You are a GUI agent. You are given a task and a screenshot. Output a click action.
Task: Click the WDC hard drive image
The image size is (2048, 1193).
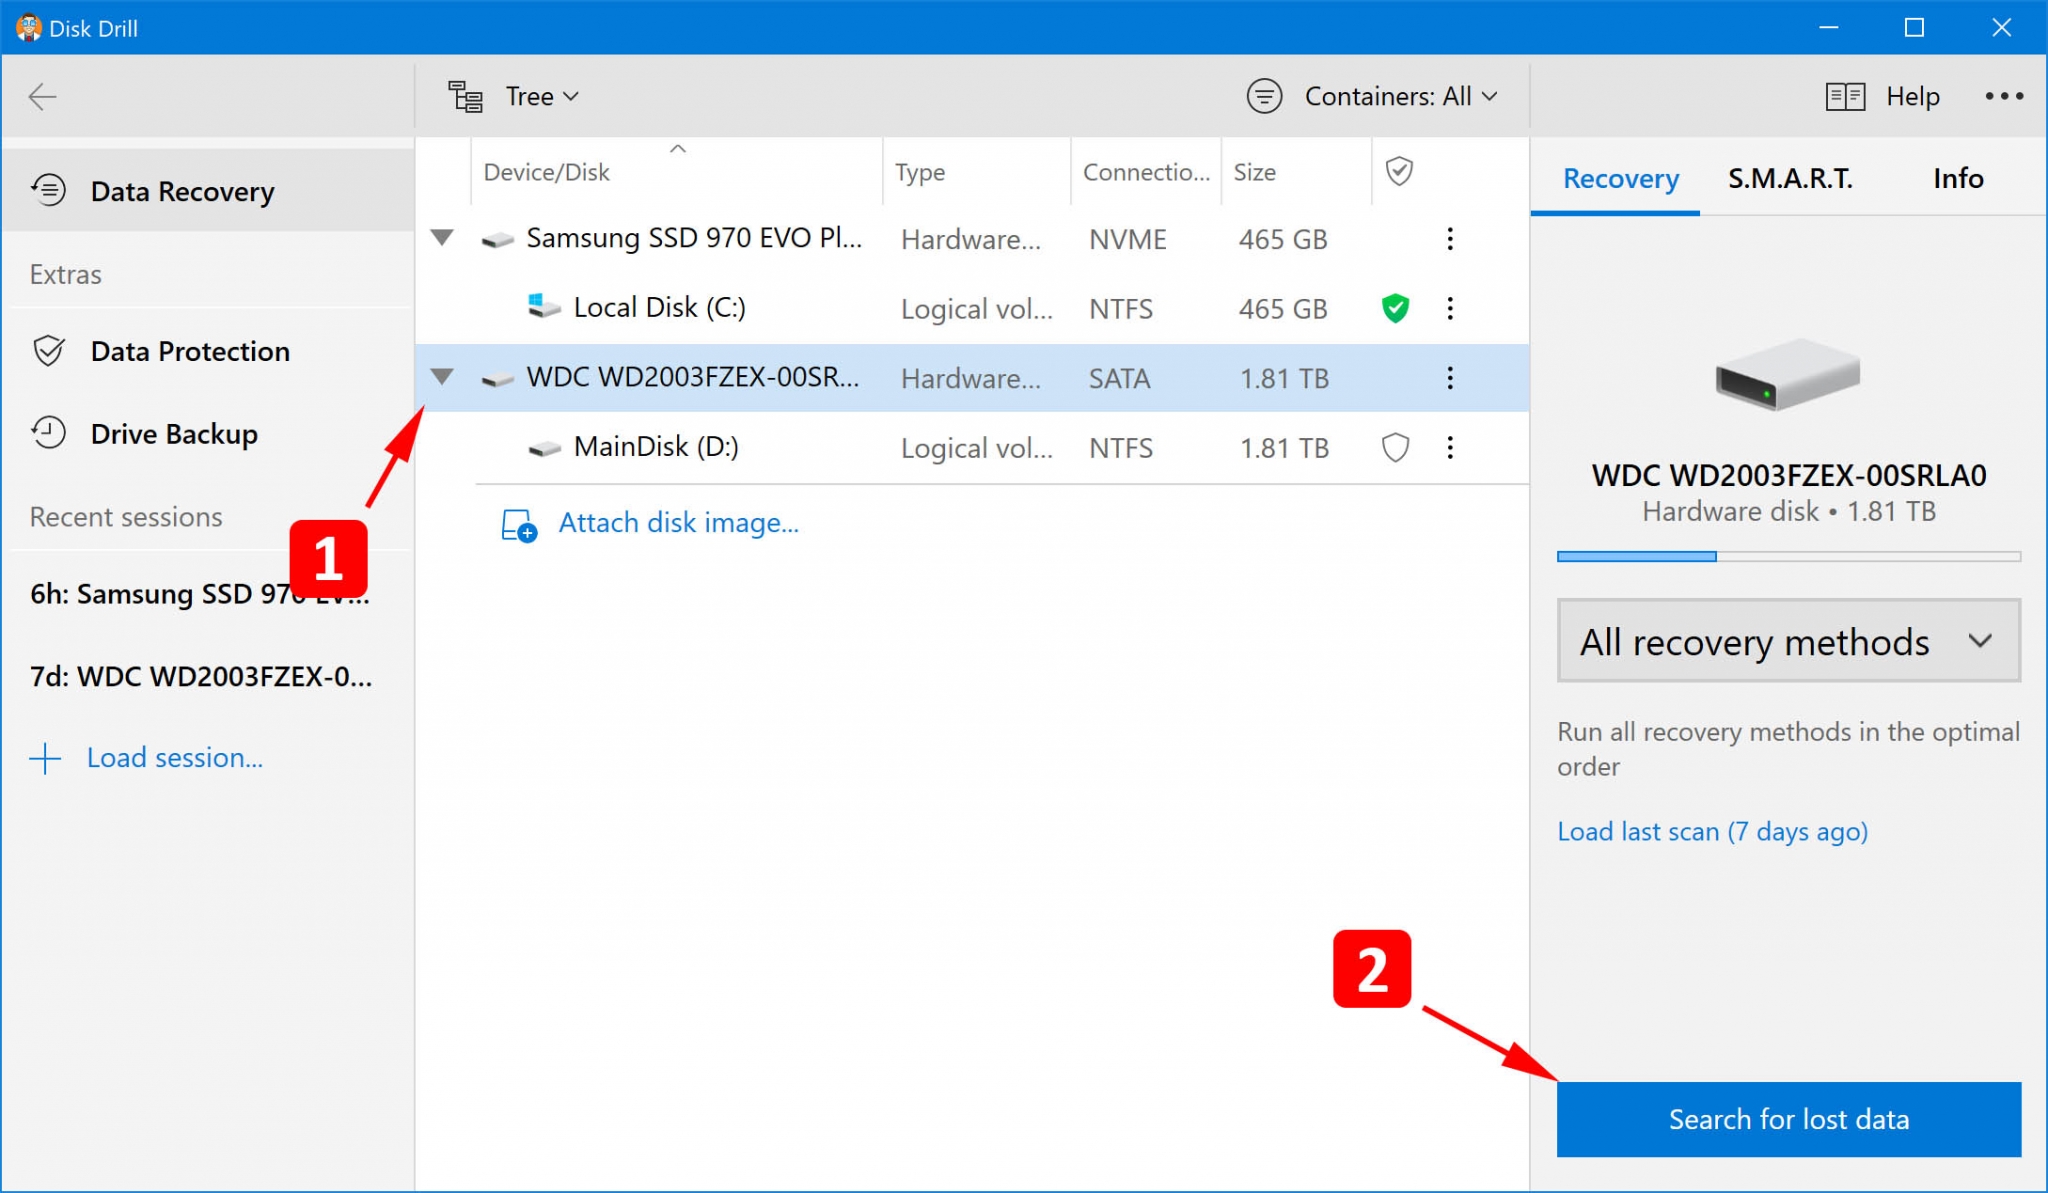(1788, 375)
